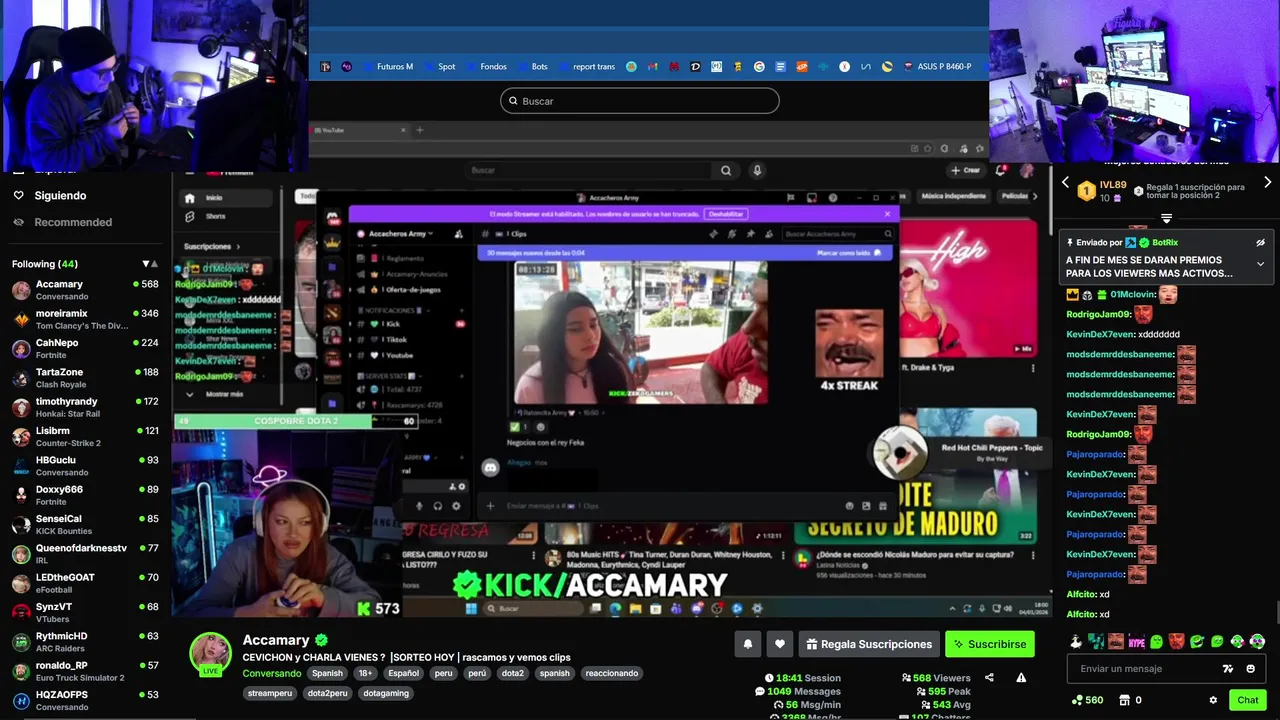This screenshot has height=720, width=1280.
Task: Click the green Chat send button
Action: [x=1247, y=700]
